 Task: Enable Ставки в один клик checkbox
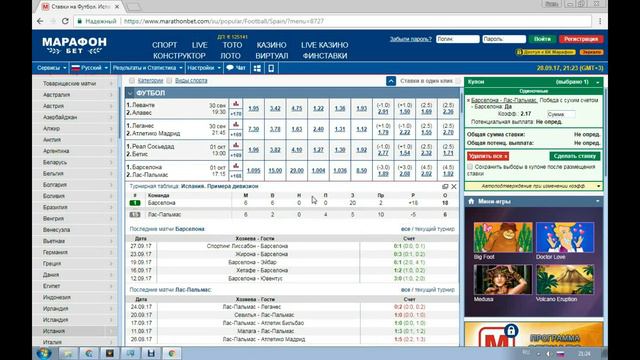(x=458, y=81)
